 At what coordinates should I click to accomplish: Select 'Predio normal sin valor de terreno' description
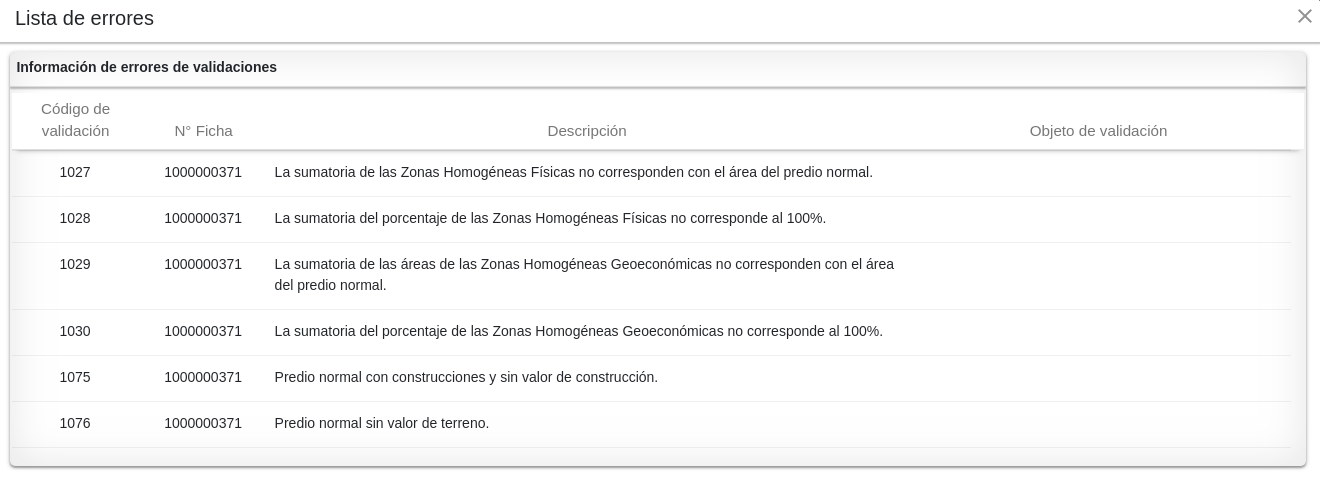click(382, 423)
